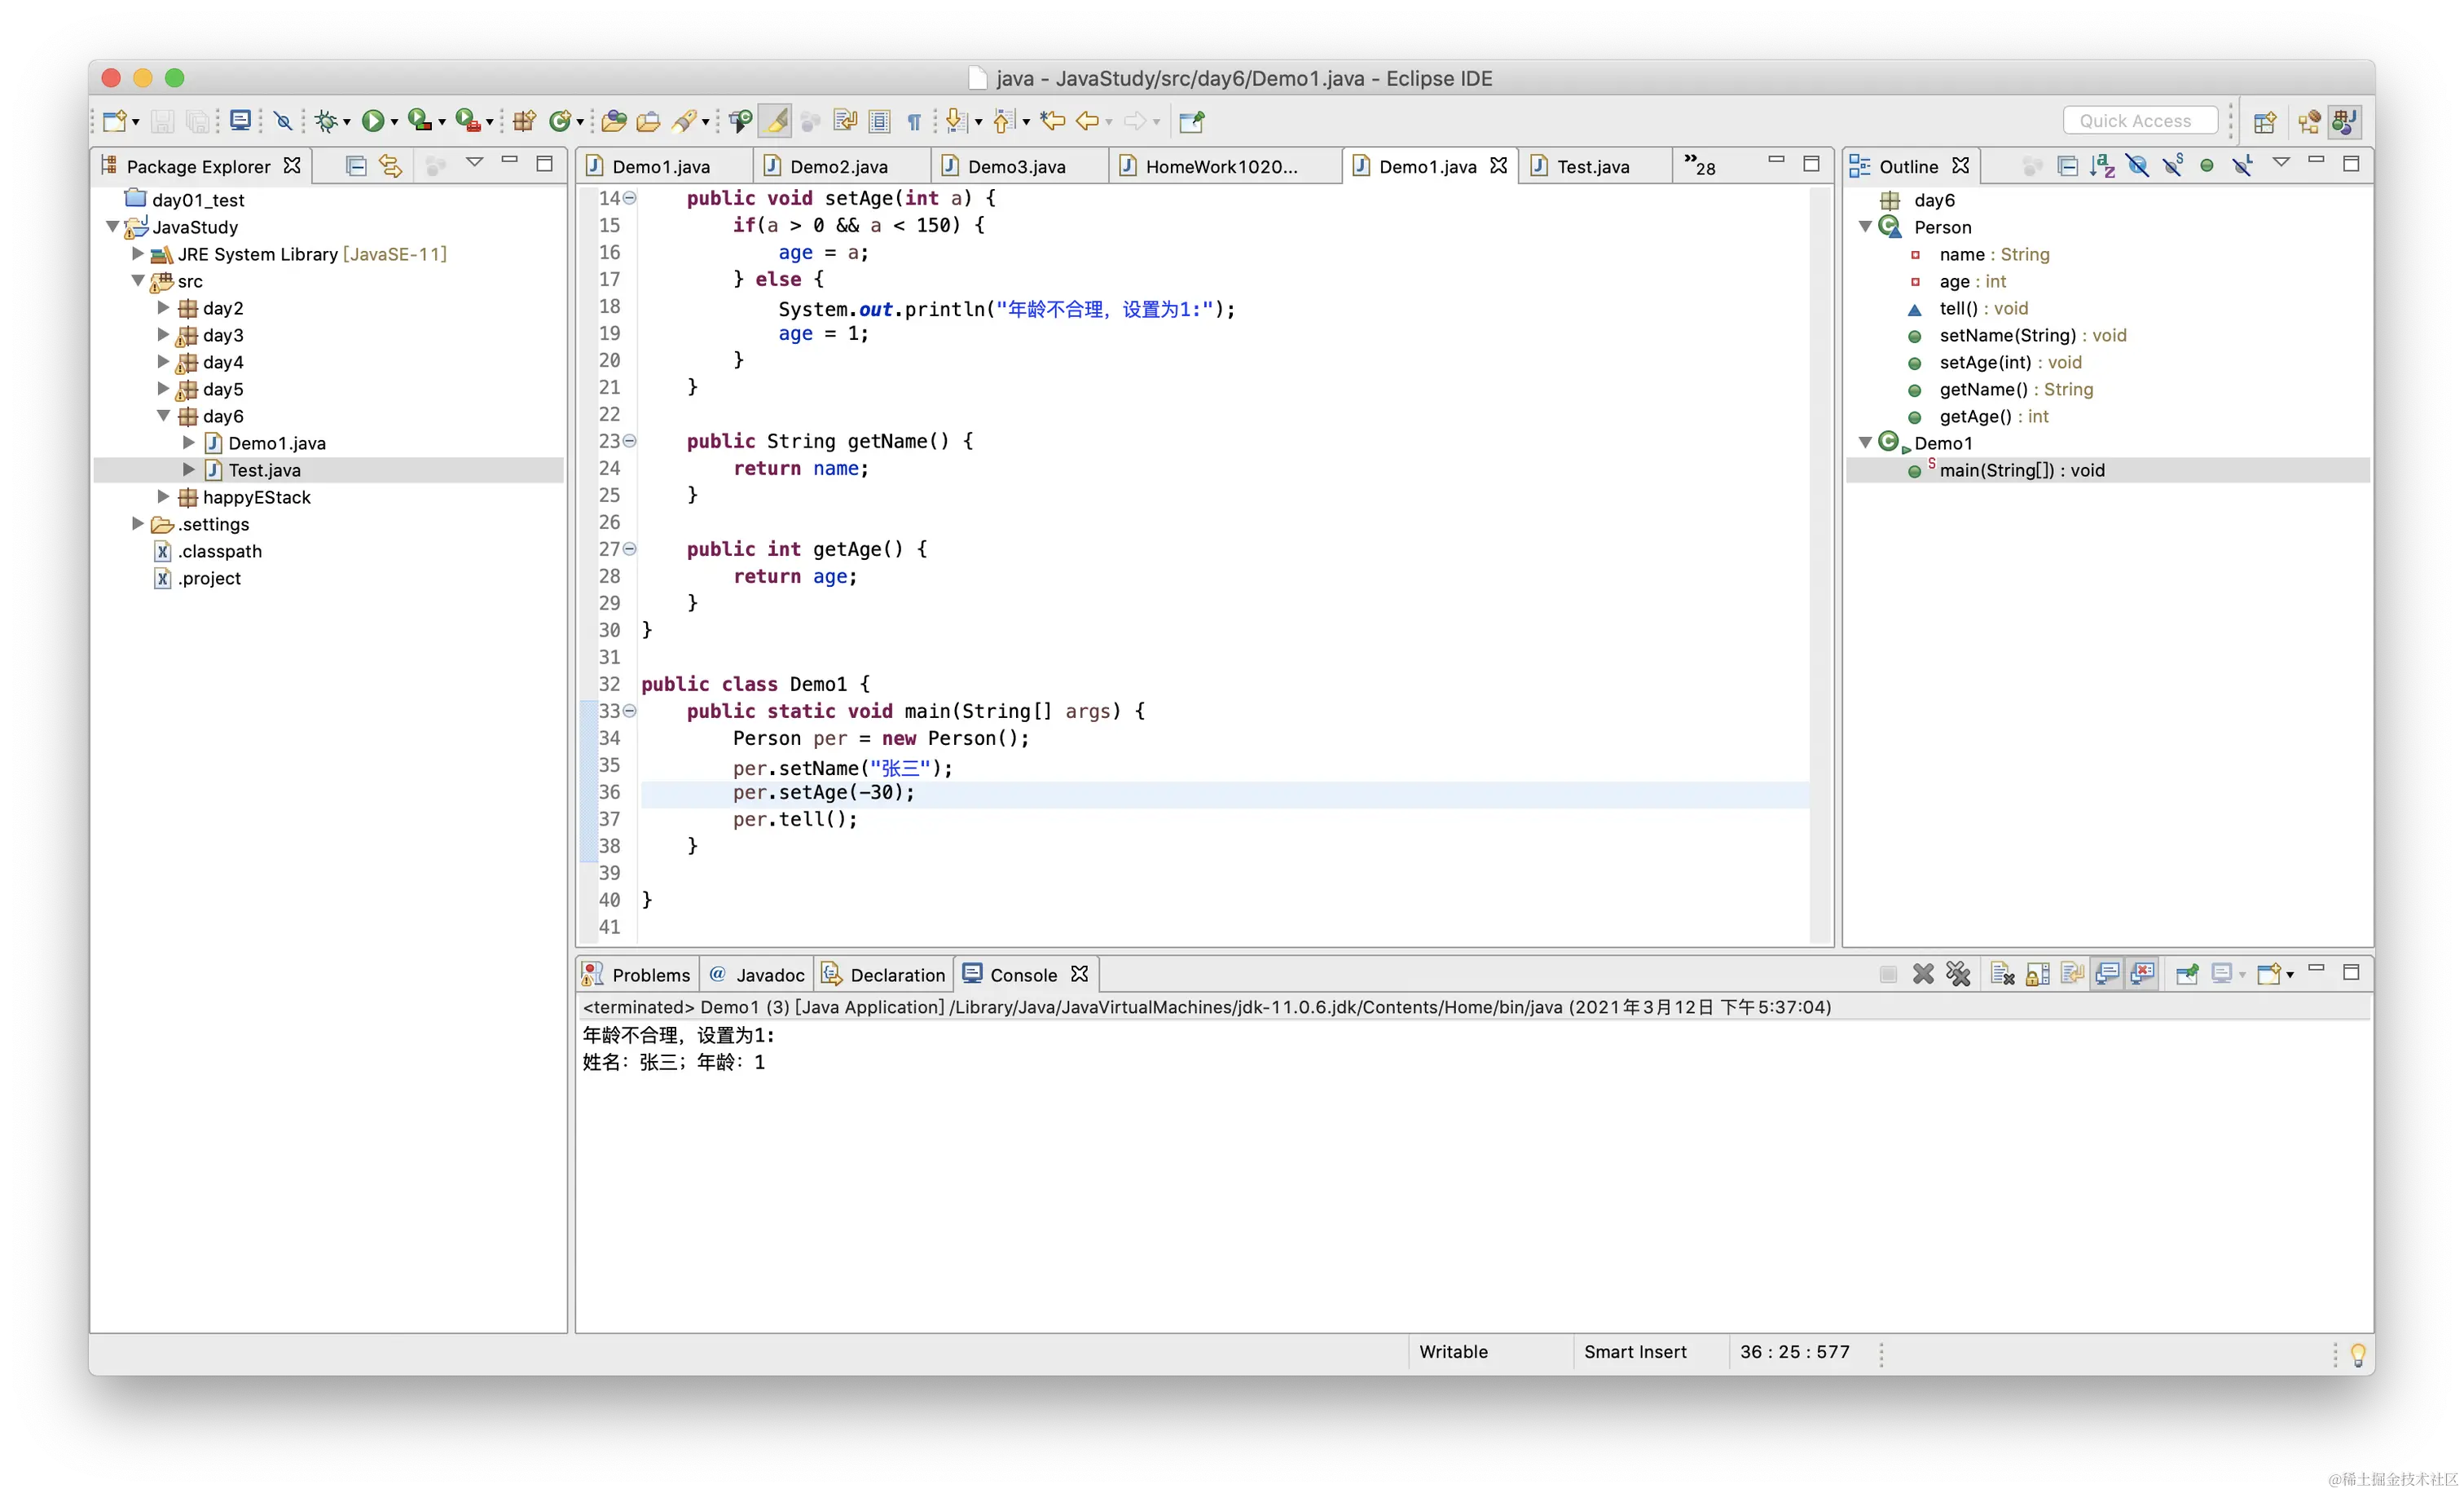Fold the getName method at line 23
Viewport: 2464px width, 1493px height.
(x=630, y=441)
